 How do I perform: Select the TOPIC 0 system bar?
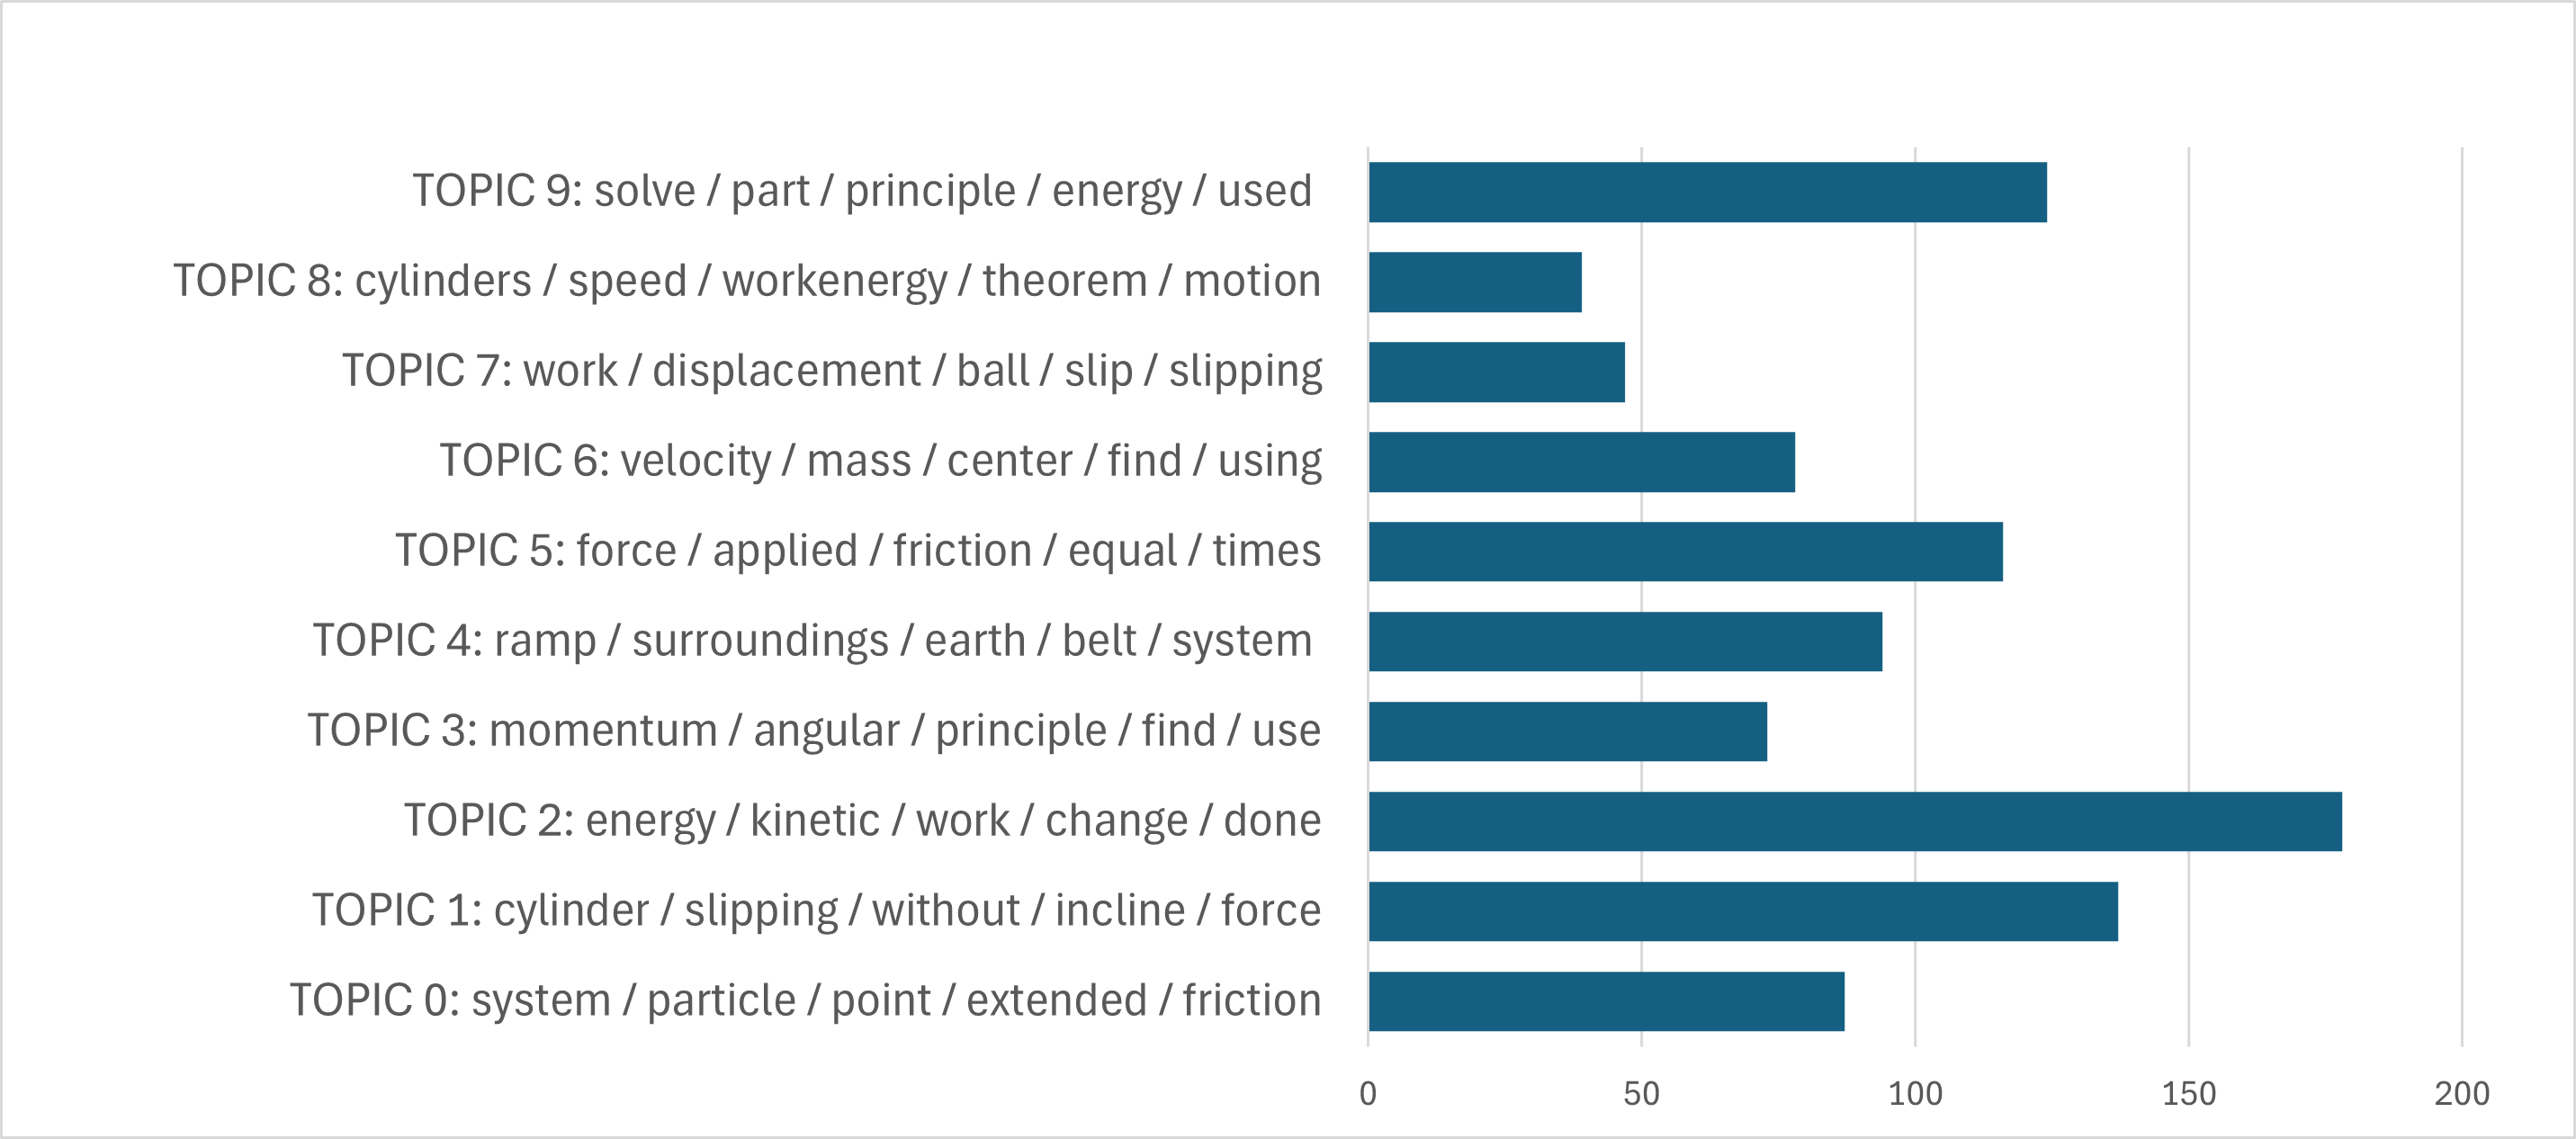(x=1606, y=1002)
